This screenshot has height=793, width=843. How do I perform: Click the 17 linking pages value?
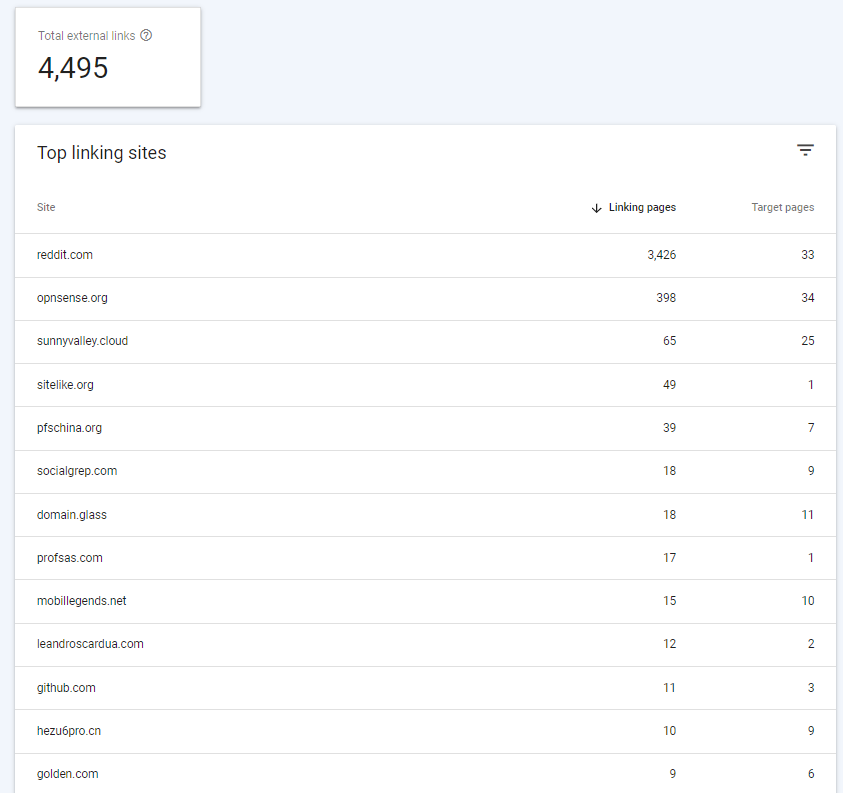[669, 558]
